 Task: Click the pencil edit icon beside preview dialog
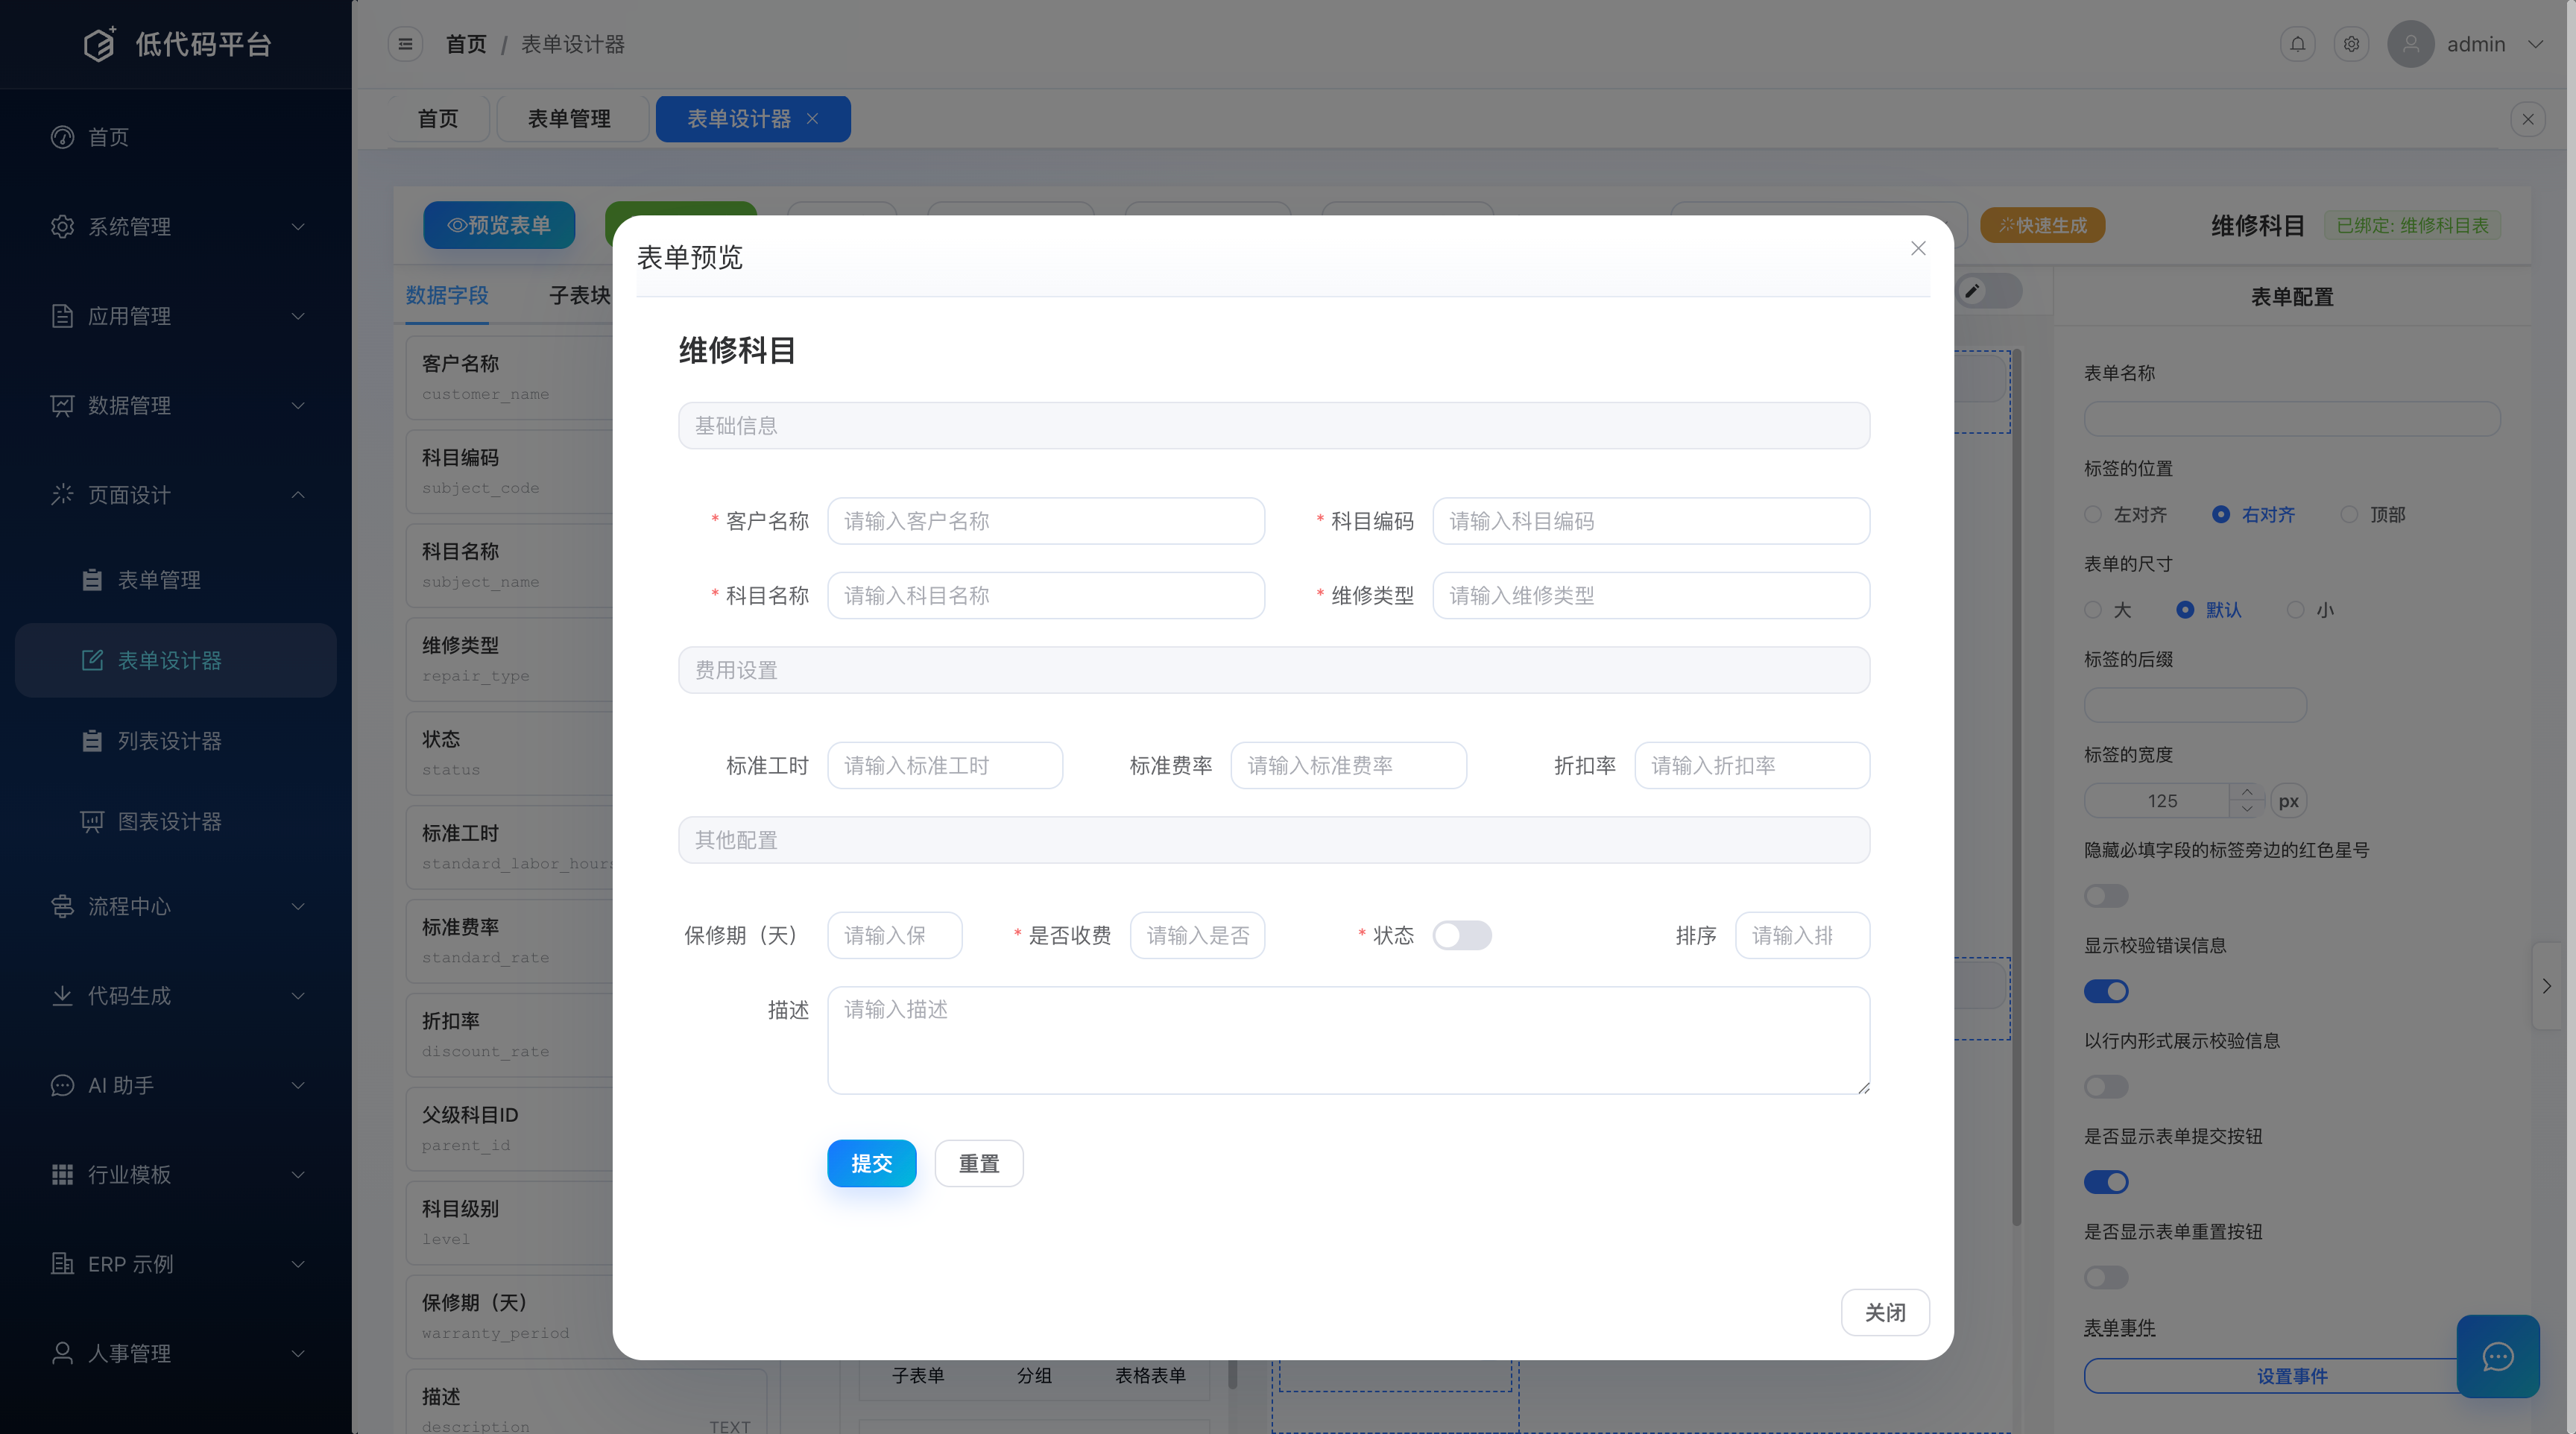coord(1972,291)
